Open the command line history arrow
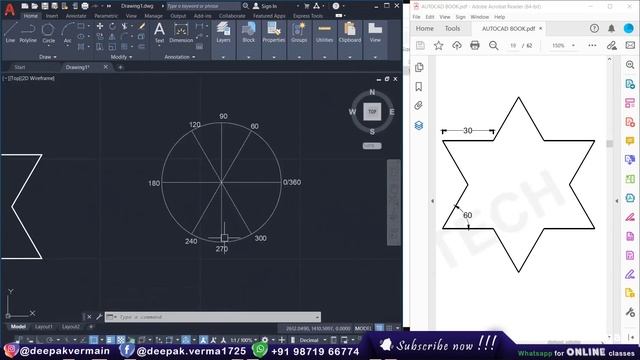 [317, 317]
